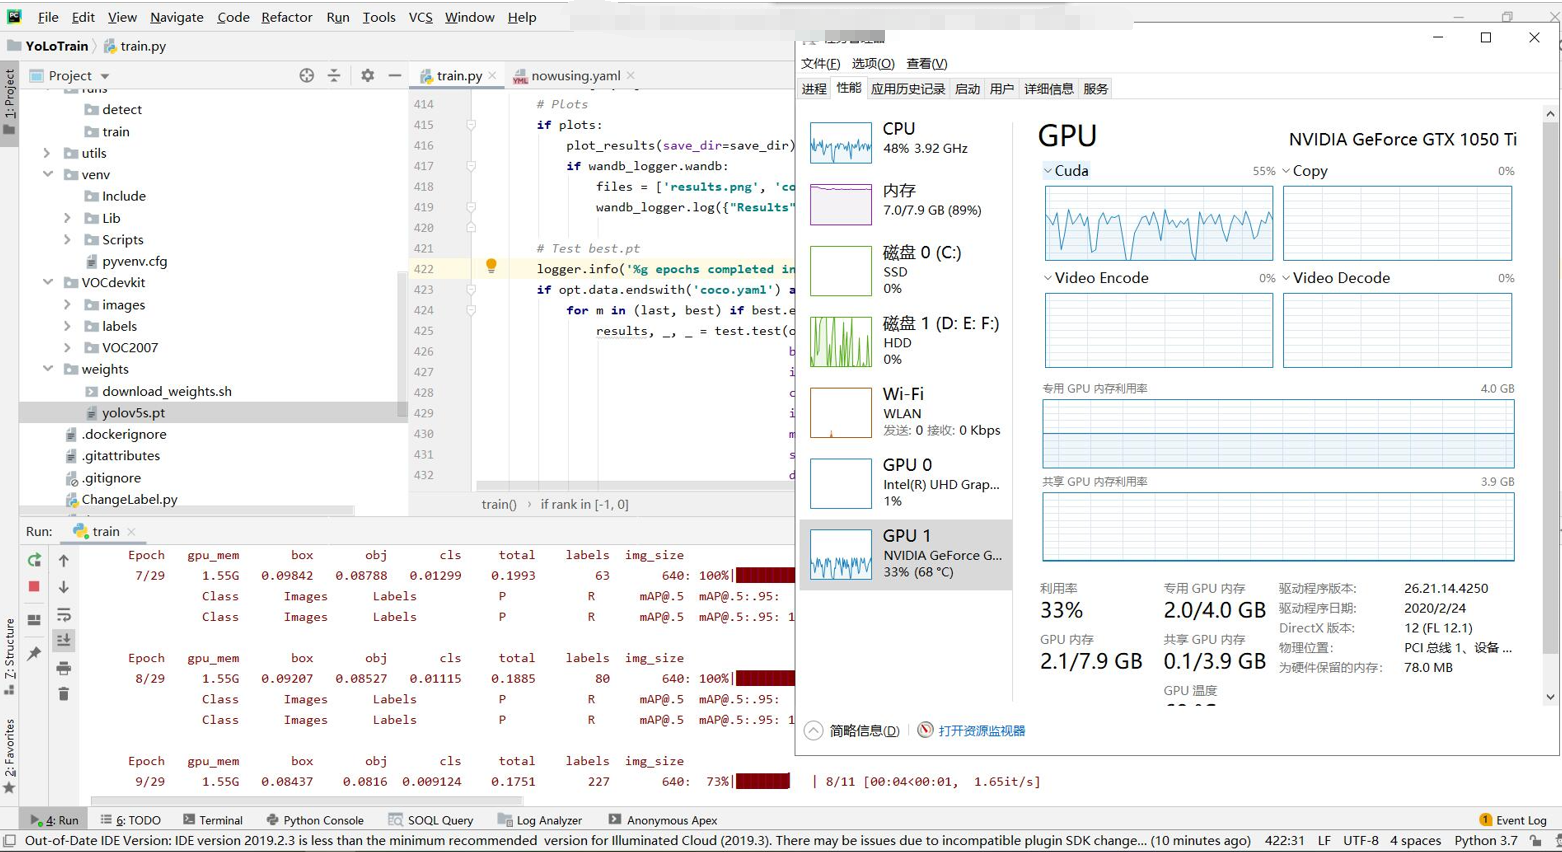Toggle soft-wrap in Run console
1562x852 pixels.
64,614
